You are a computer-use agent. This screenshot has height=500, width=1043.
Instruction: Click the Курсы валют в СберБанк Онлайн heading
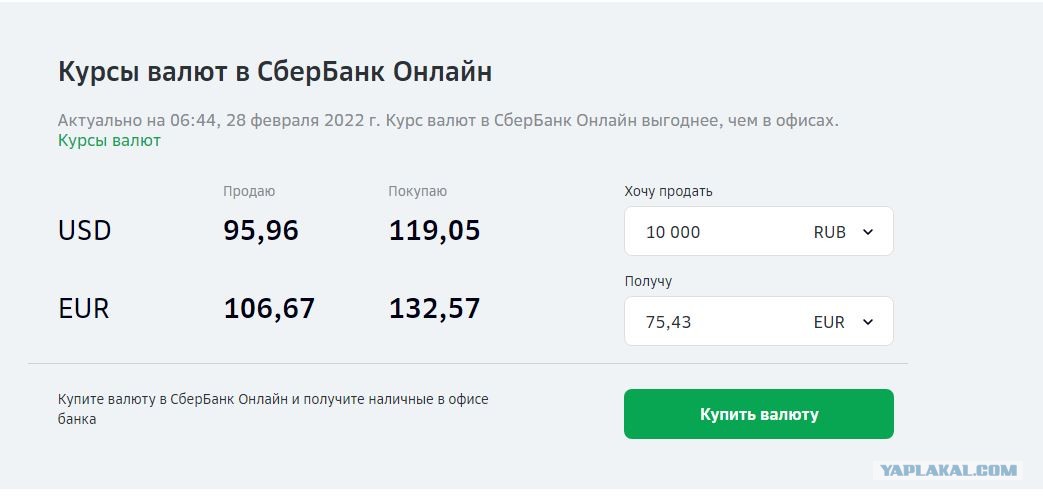[x=275, y=72]
